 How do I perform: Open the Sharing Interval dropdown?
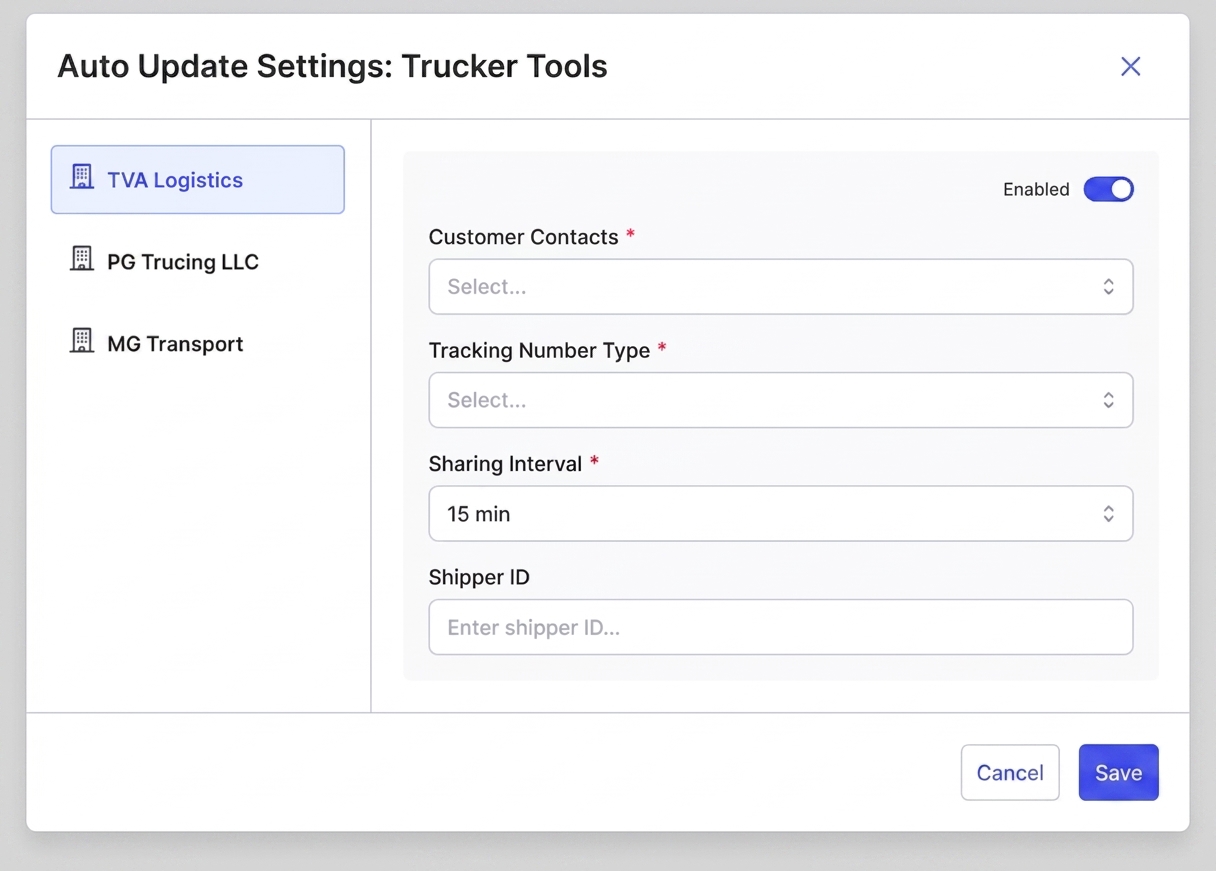(x=780, y=514)
